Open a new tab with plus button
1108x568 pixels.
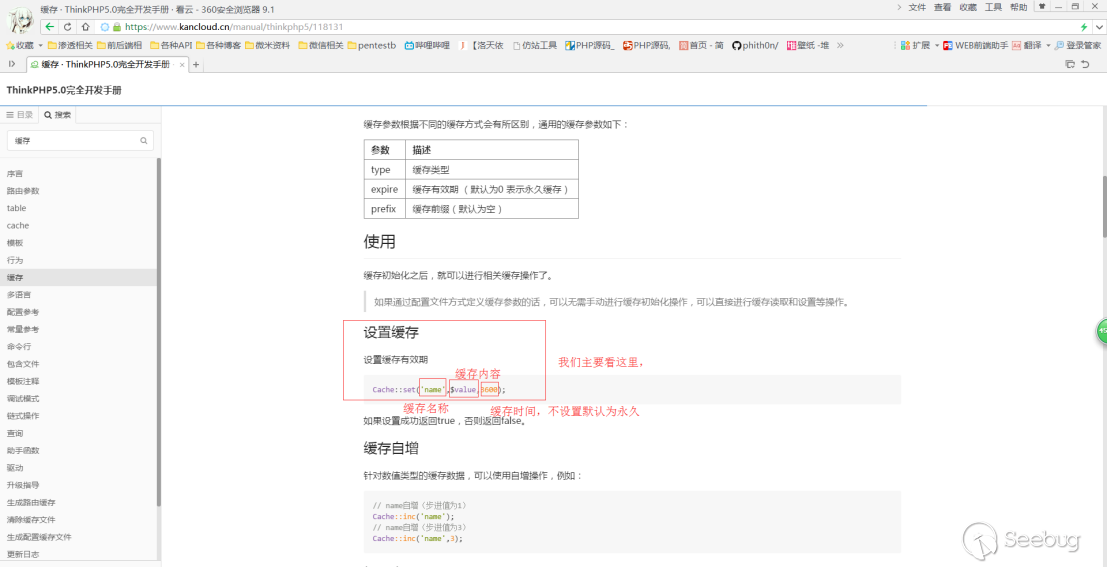click(196, 64)
